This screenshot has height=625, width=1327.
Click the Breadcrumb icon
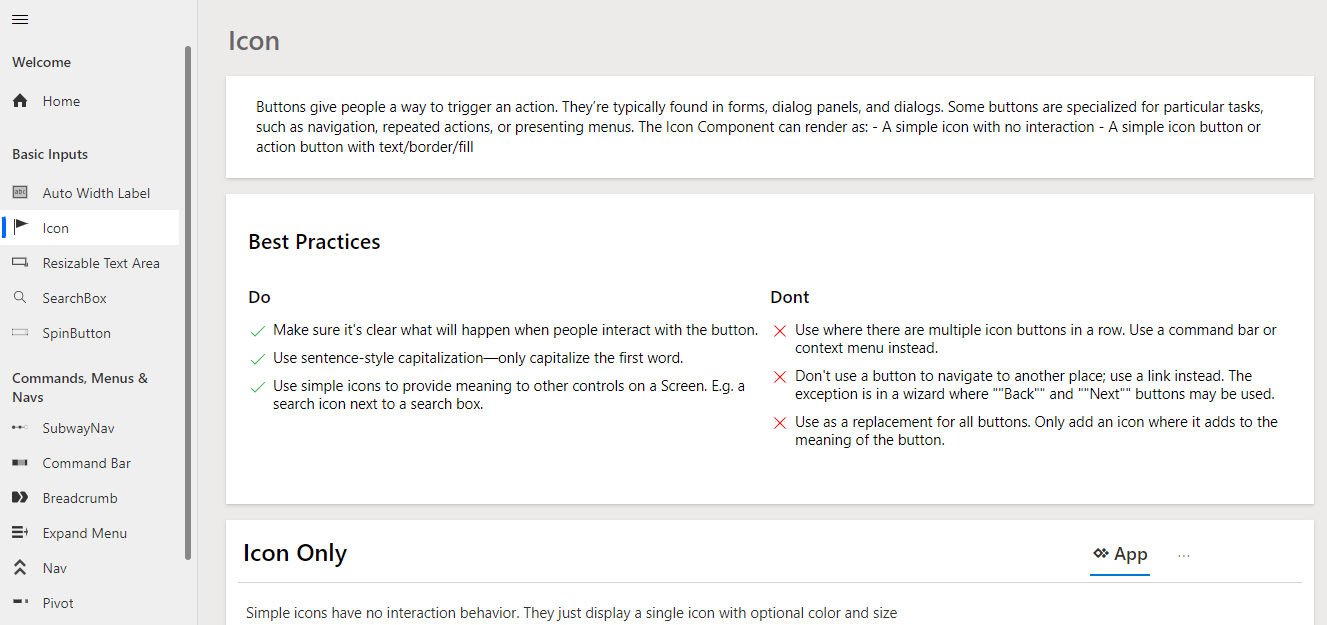pyautogui.click(x=20, y=498)
